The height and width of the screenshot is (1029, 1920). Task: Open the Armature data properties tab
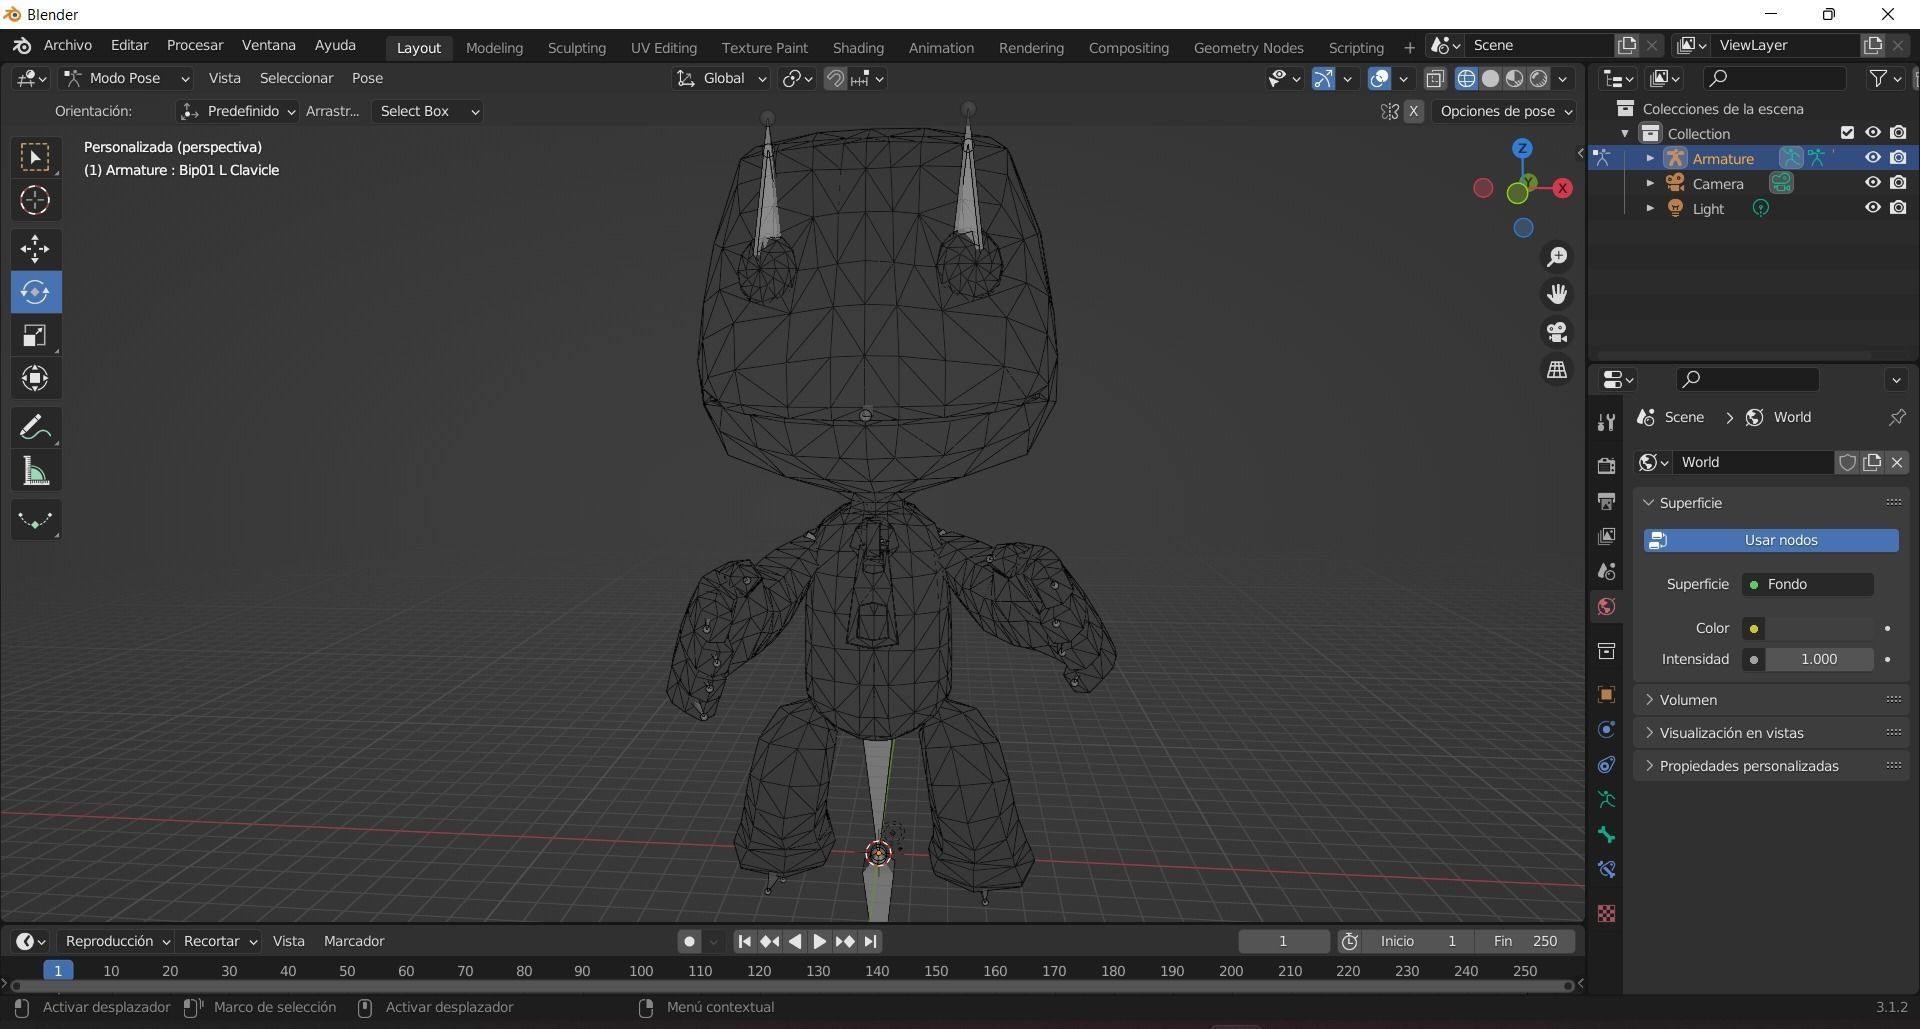click(x=1606, y=799)
